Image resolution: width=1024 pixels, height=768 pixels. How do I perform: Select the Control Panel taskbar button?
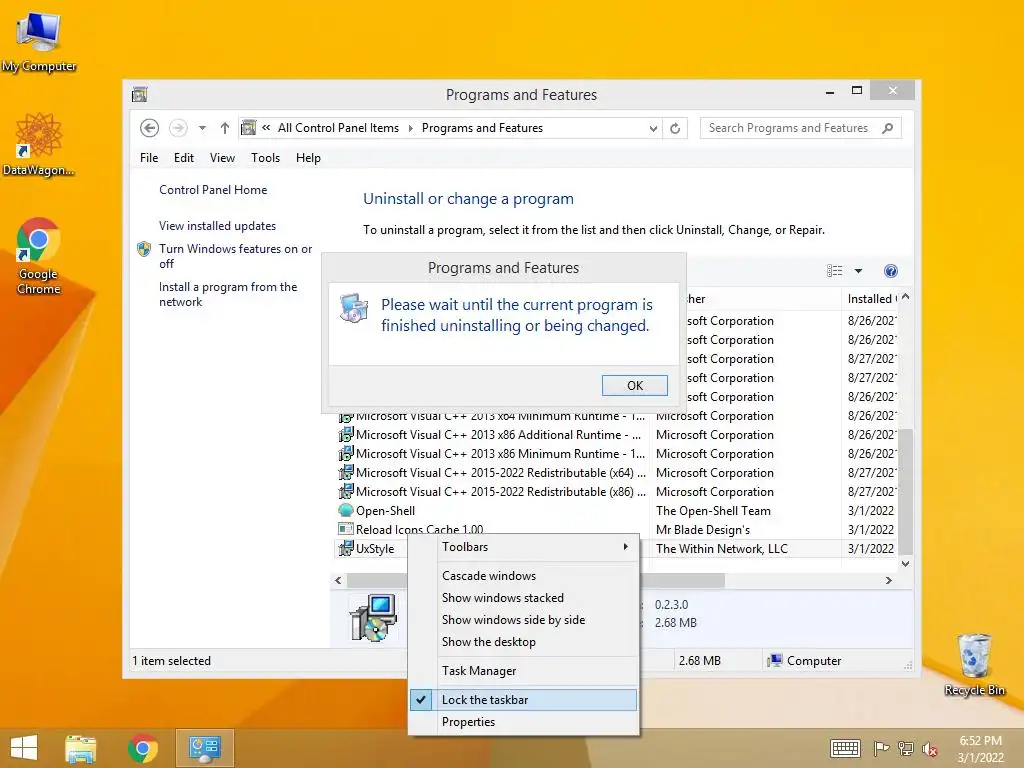click(x=204, y=748)
